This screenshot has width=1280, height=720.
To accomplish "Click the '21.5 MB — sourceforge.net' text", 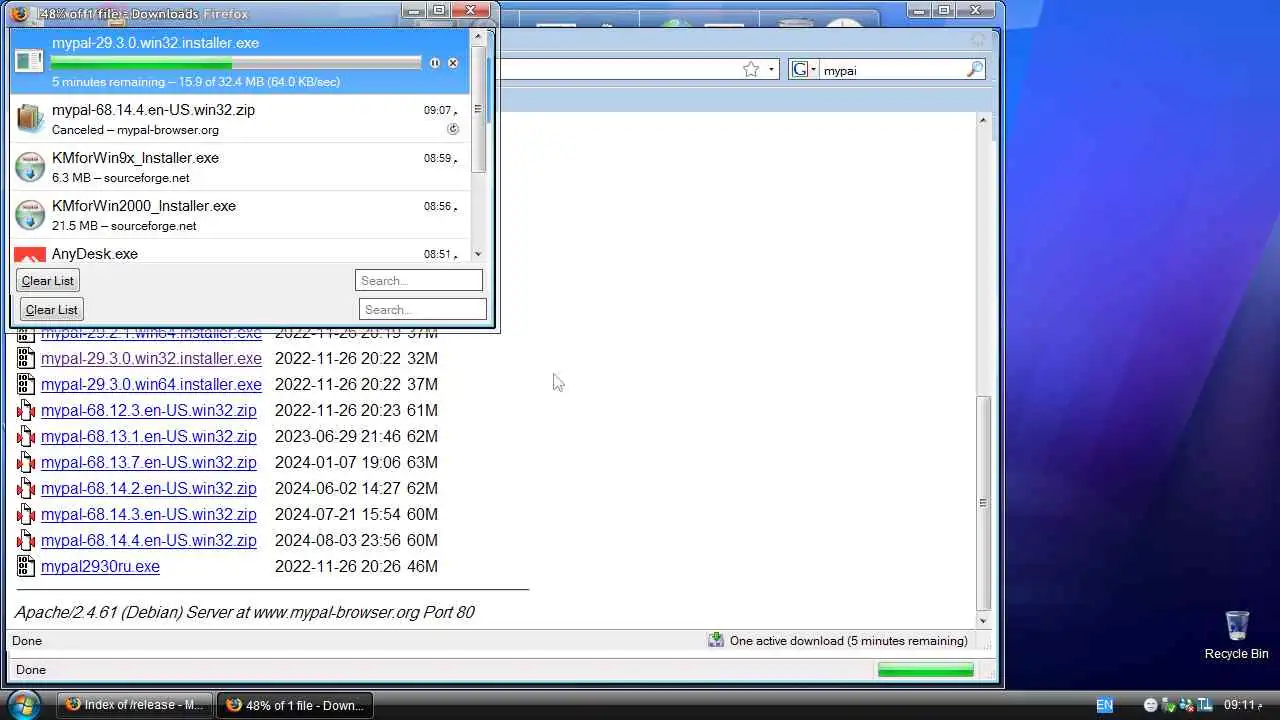I will pos(124,226).
